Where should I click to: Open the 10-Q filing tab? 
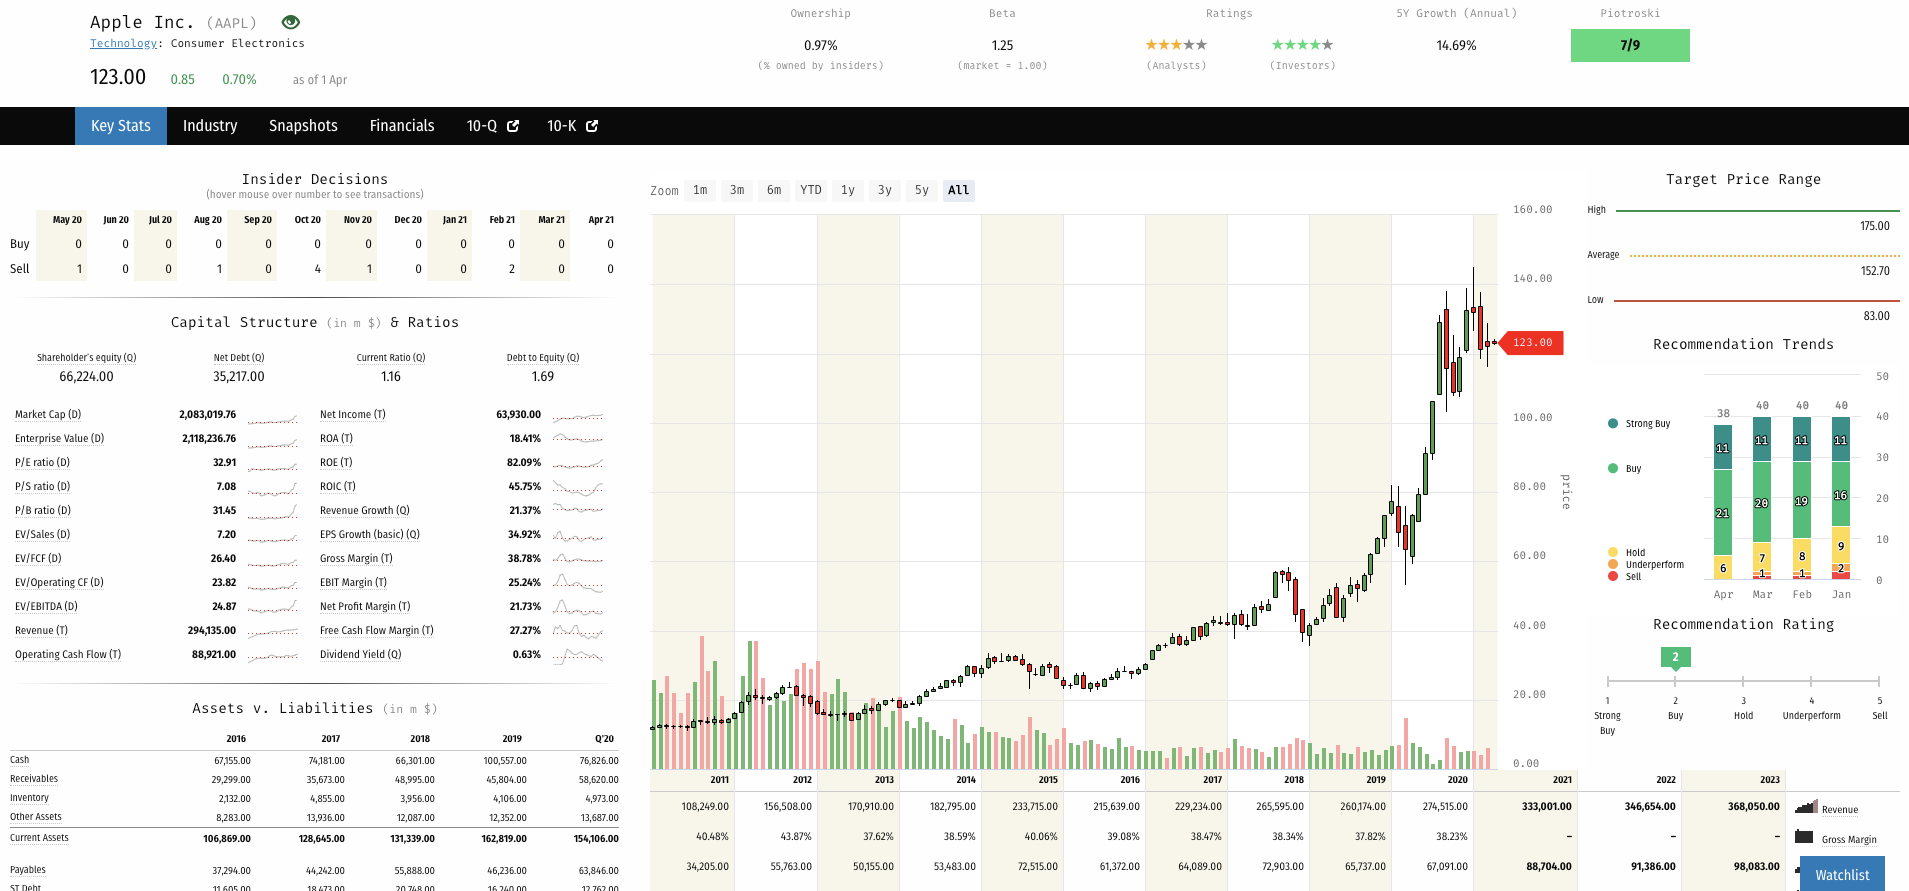pyautogui.click(x=492, y=126)
